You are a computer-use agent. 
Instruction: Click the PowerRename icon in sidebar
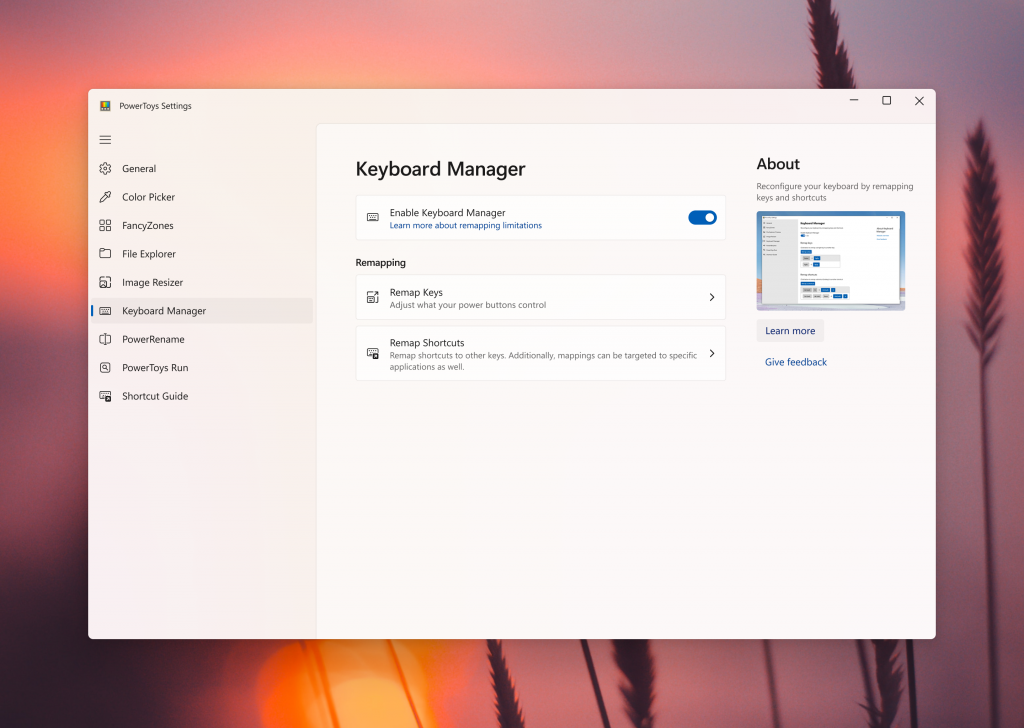click(x=105, y=339)
